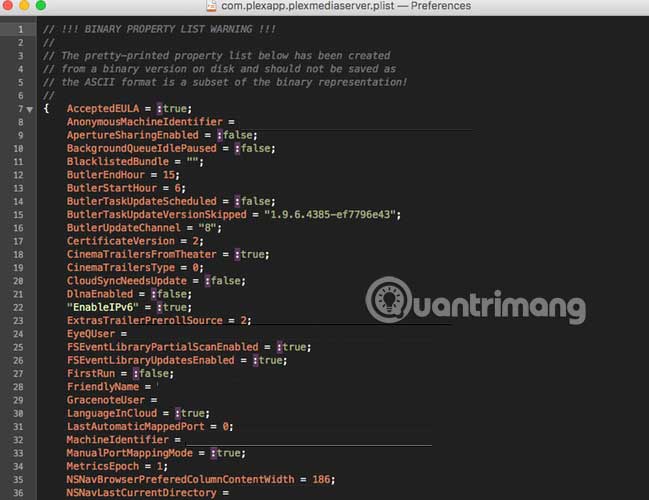Click the false value of FirstRun
The width and height of the screenshot is (649, 500).
154,374
